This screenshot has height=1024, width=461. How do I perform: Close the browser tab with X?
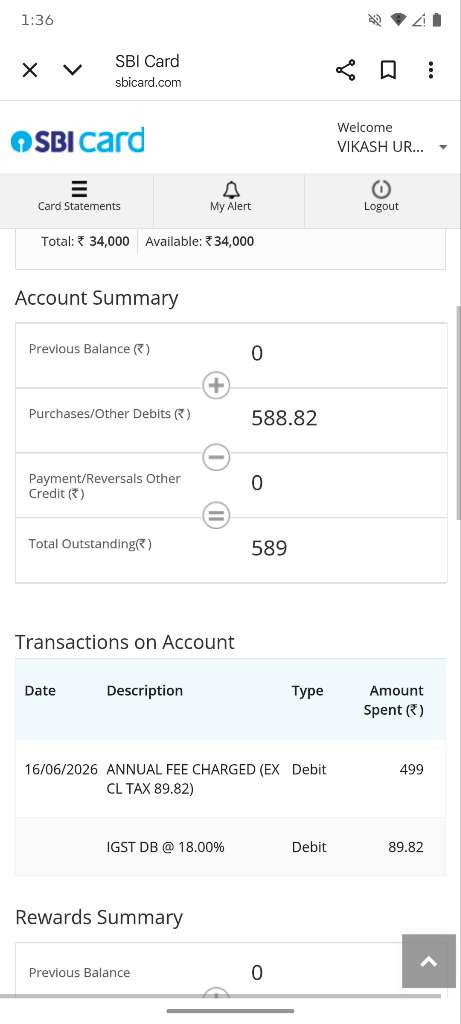(30, 70)
